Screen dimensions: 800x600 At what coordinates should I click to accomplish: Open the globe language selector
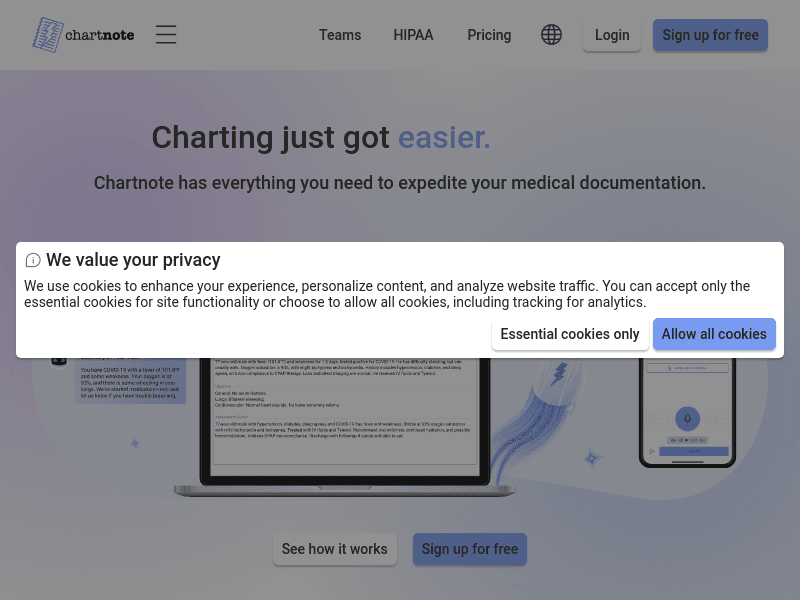(551, 35)
